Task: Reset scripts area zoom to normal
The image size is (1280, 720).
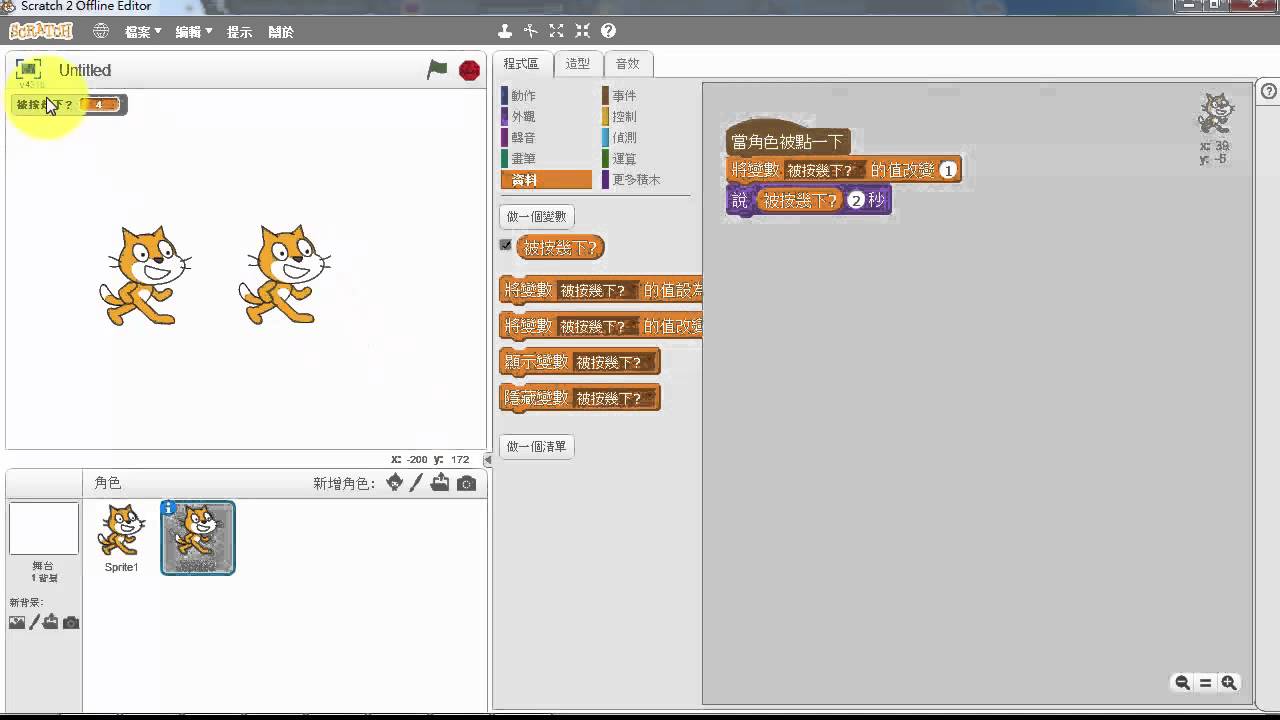Action: 1205,683
